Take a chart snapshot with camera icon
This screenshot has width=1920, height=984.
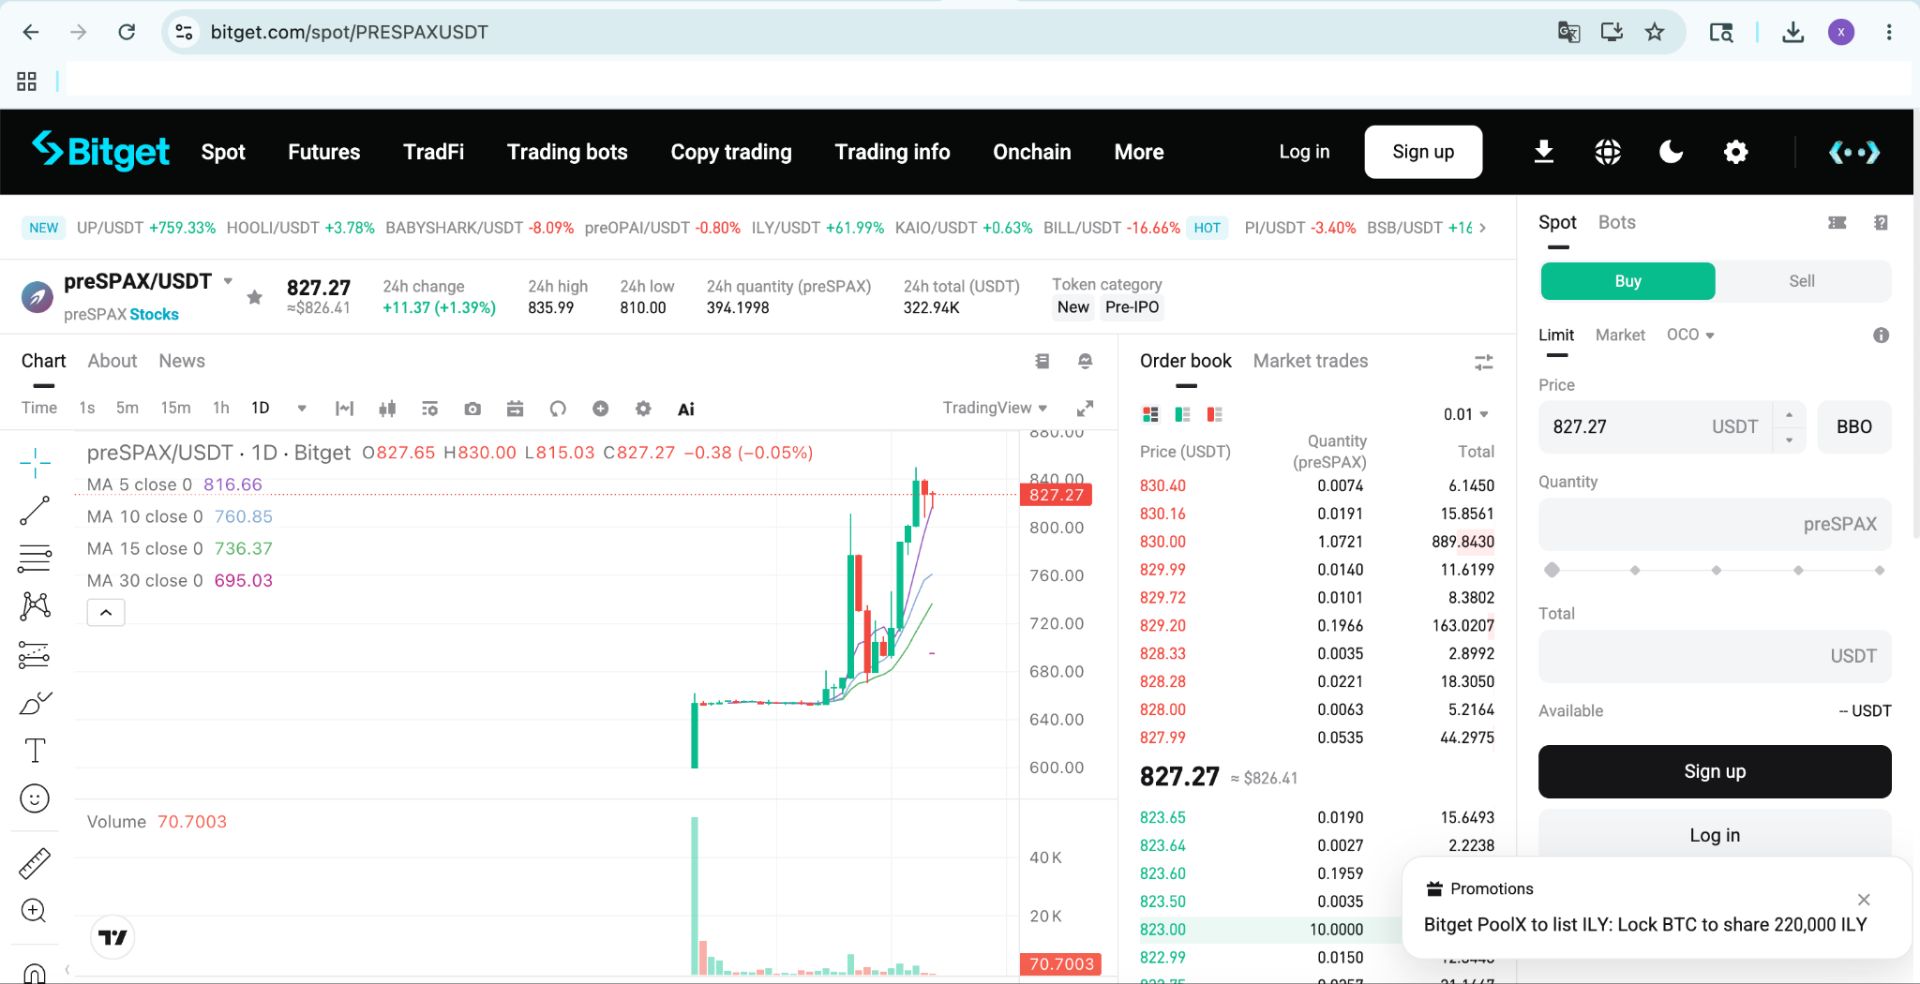click(473, 408)
